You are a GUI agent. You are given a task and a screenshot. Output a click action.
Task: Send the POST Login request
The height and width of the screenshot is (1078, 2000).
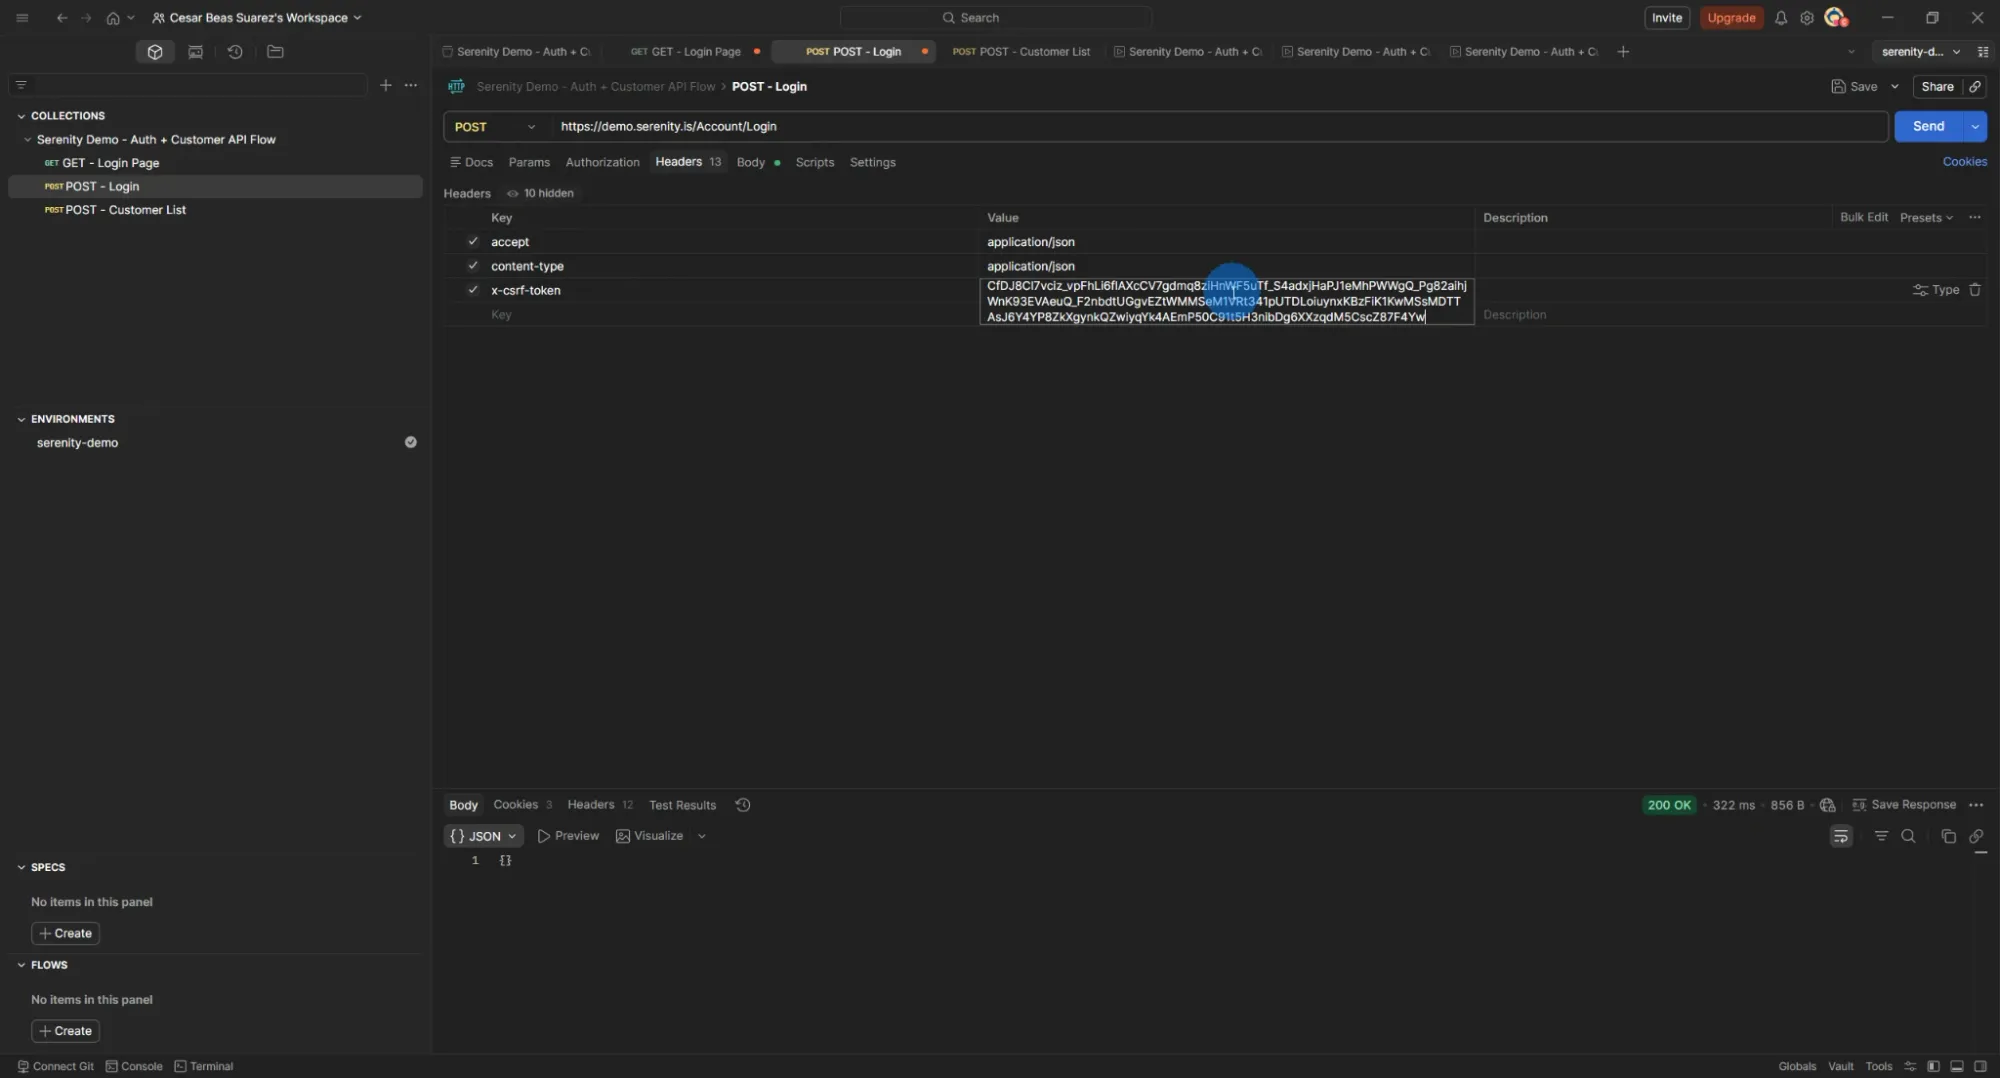point(1929,126)
